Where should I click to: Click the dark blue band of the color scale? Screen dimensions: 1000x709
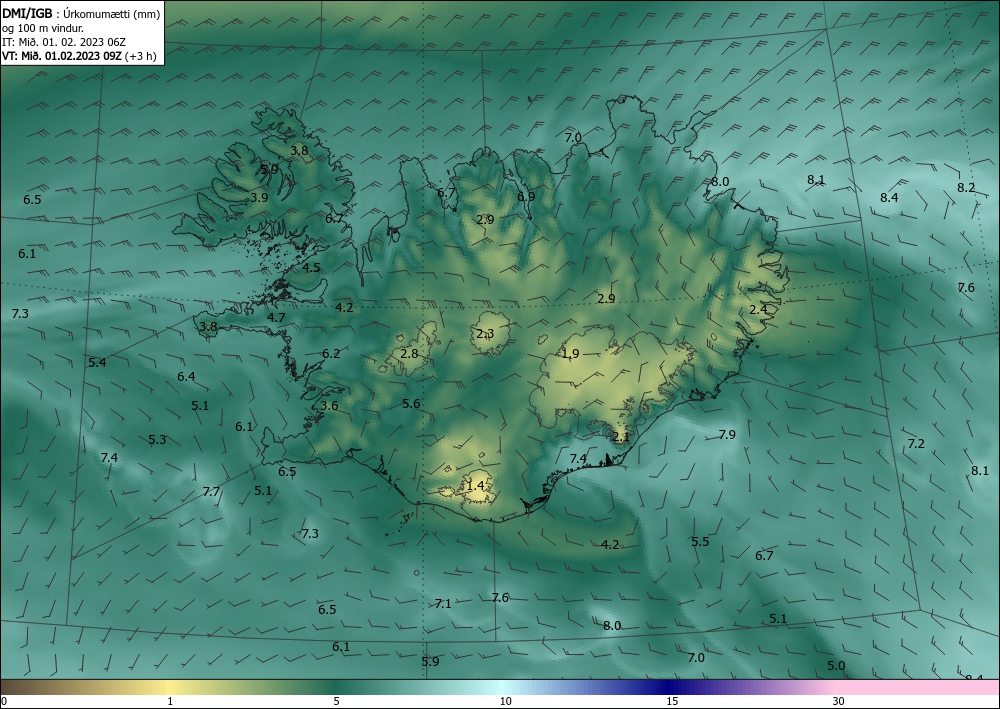pos(666,687)
